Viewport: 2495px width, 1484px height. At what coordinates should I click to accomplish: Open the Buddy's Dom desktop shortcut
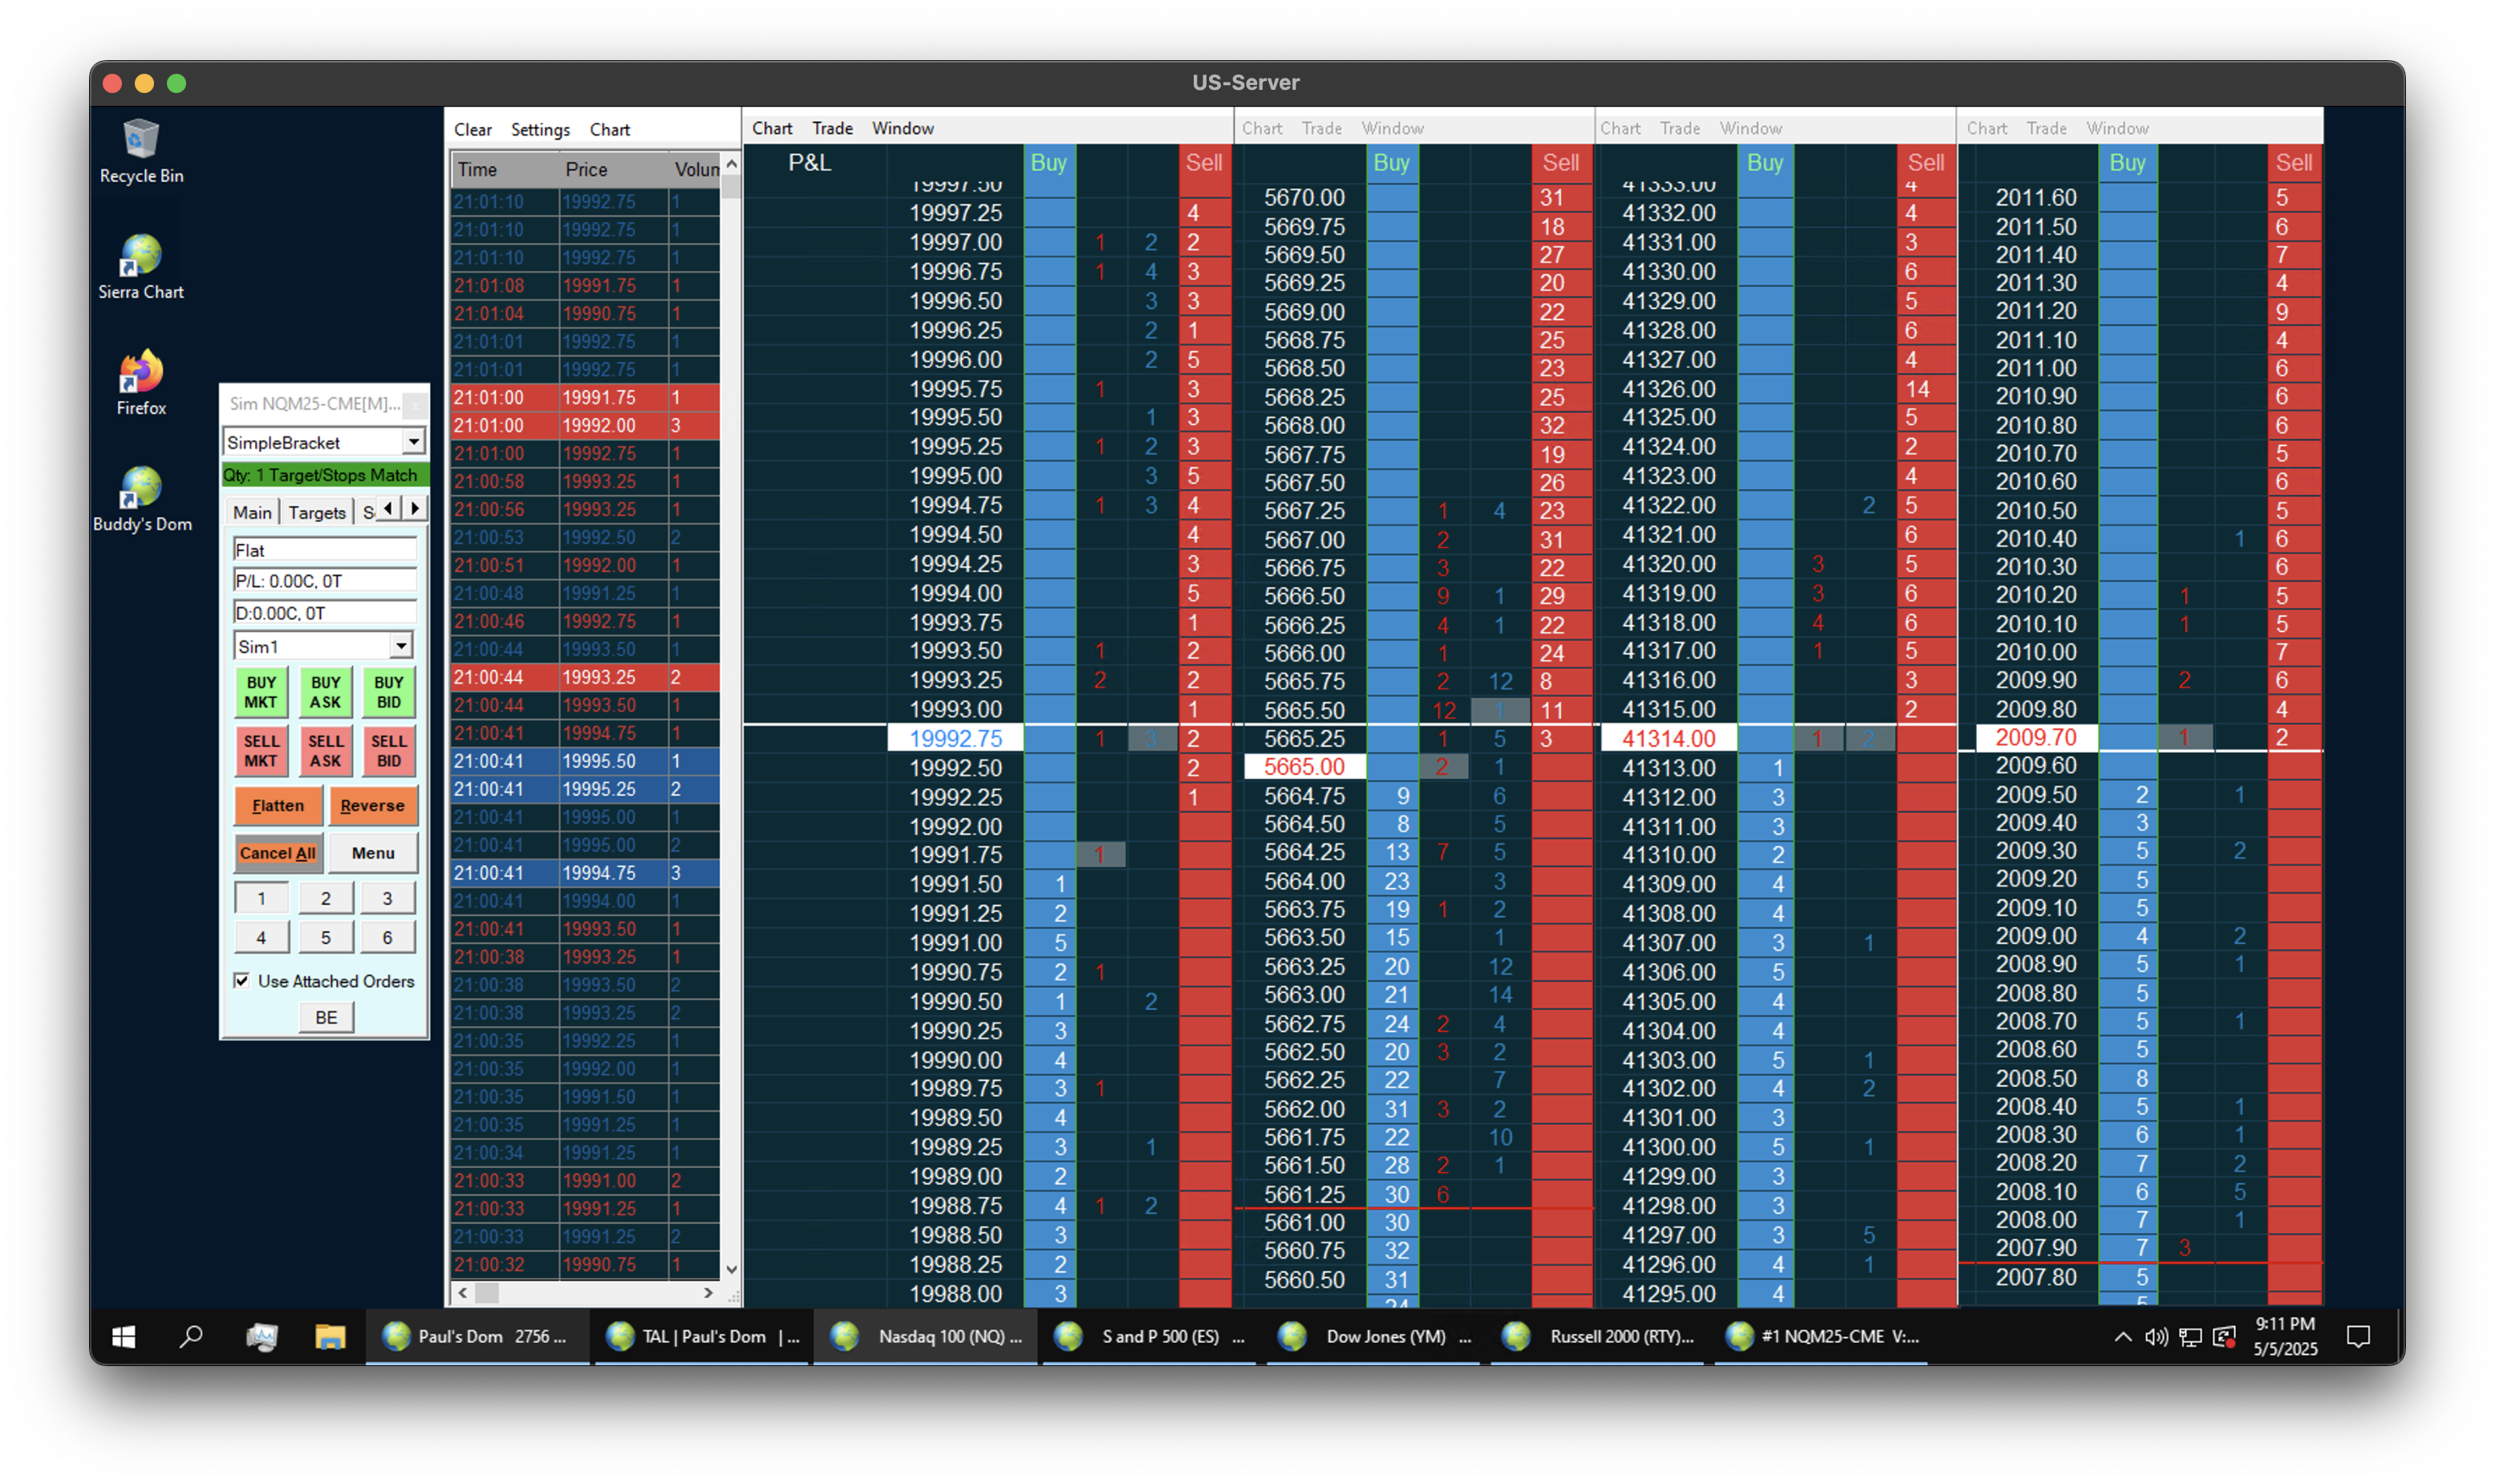[x=141, y=488]
